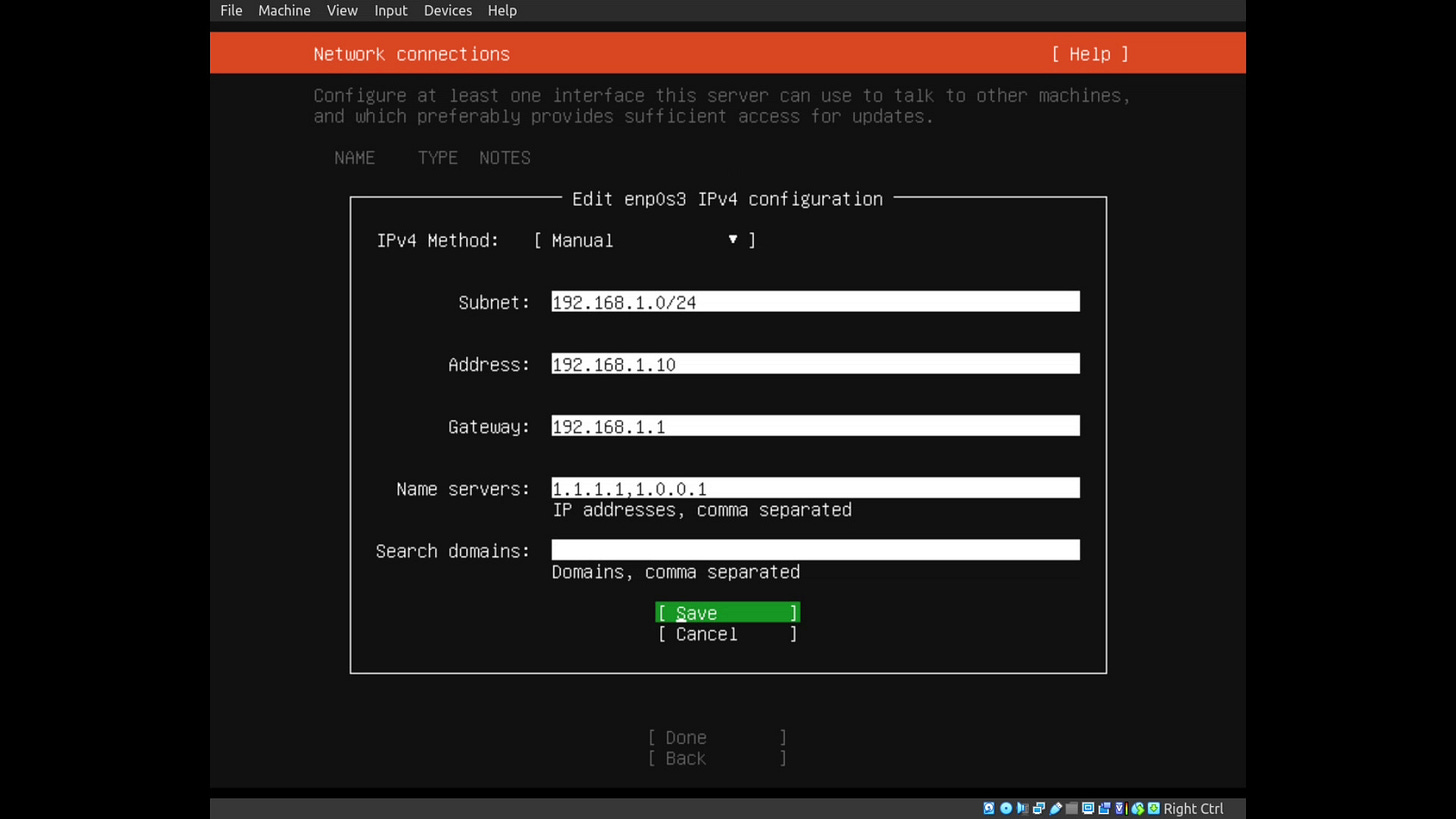Click the mouse integration status icon
The image size is (1456, 819).
point(1137,808)
